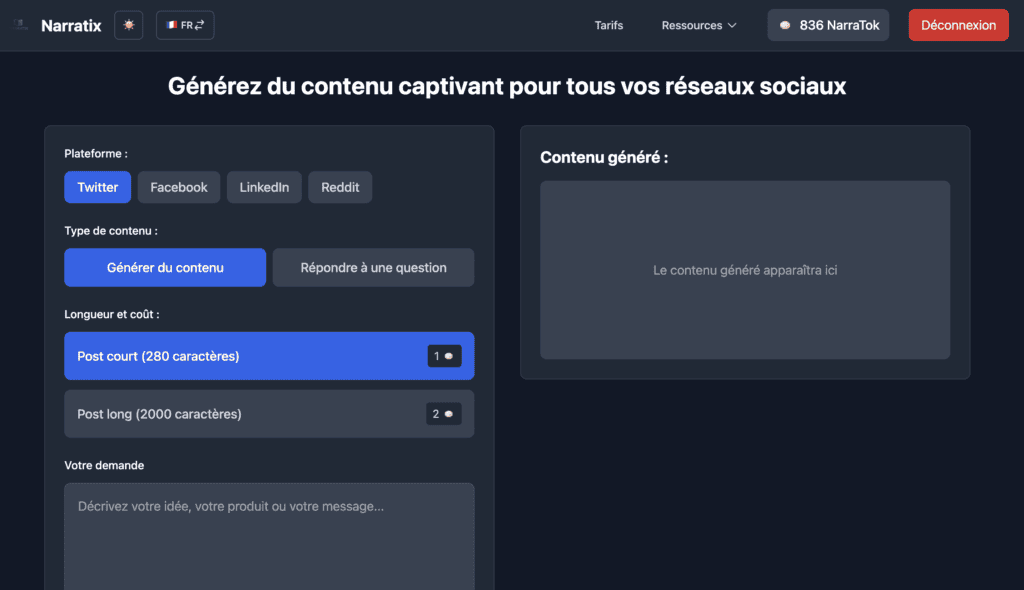
Task: Switch content type to Répondre à une question
Action: pos(373,268)
